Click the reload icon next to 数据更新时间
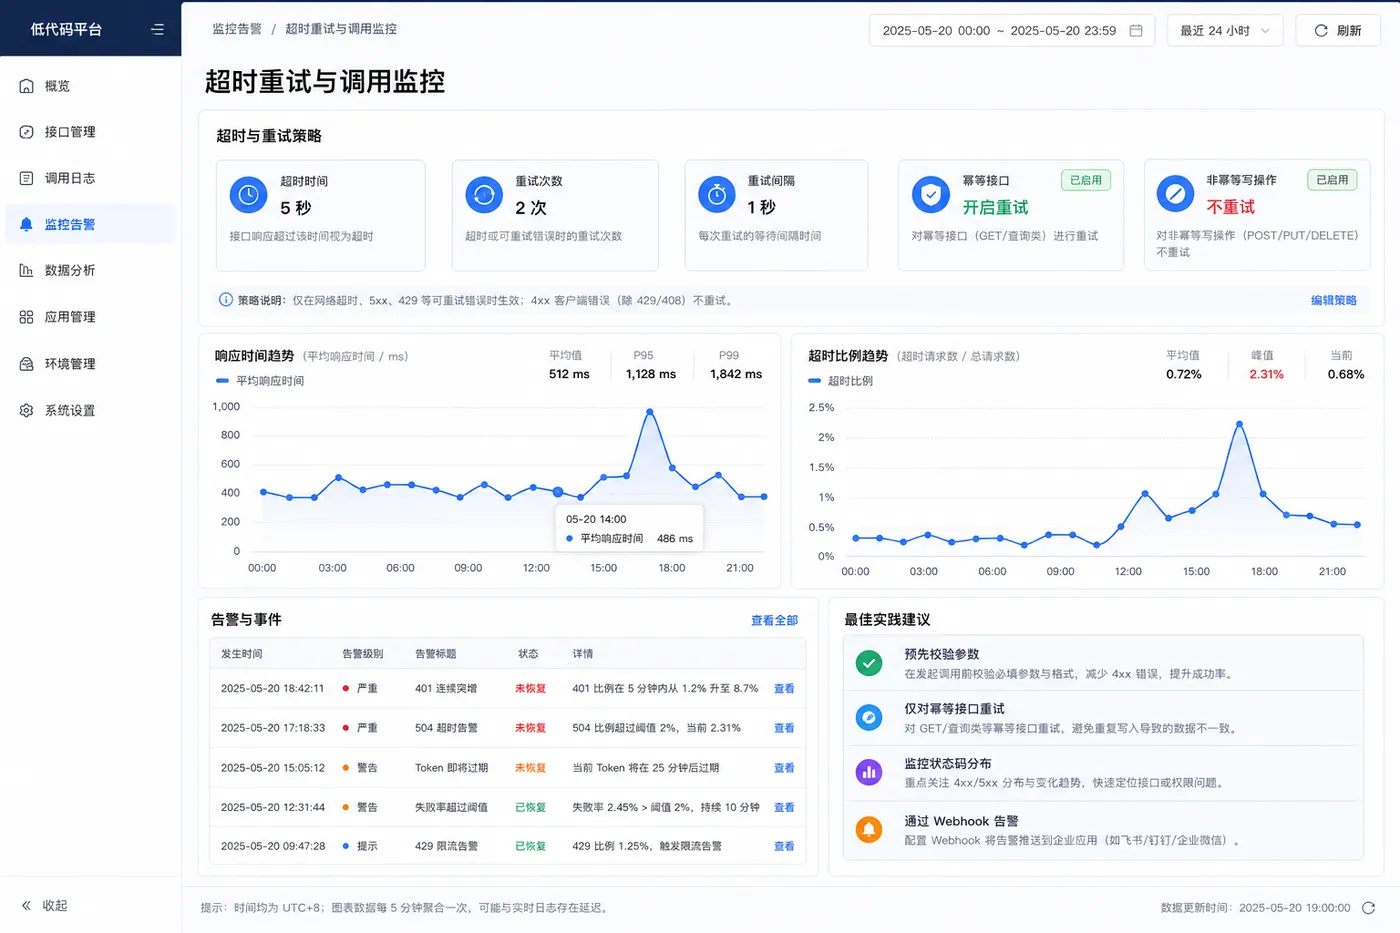This screenshot has height=933, width=1400. click(x=1368, y=908)
